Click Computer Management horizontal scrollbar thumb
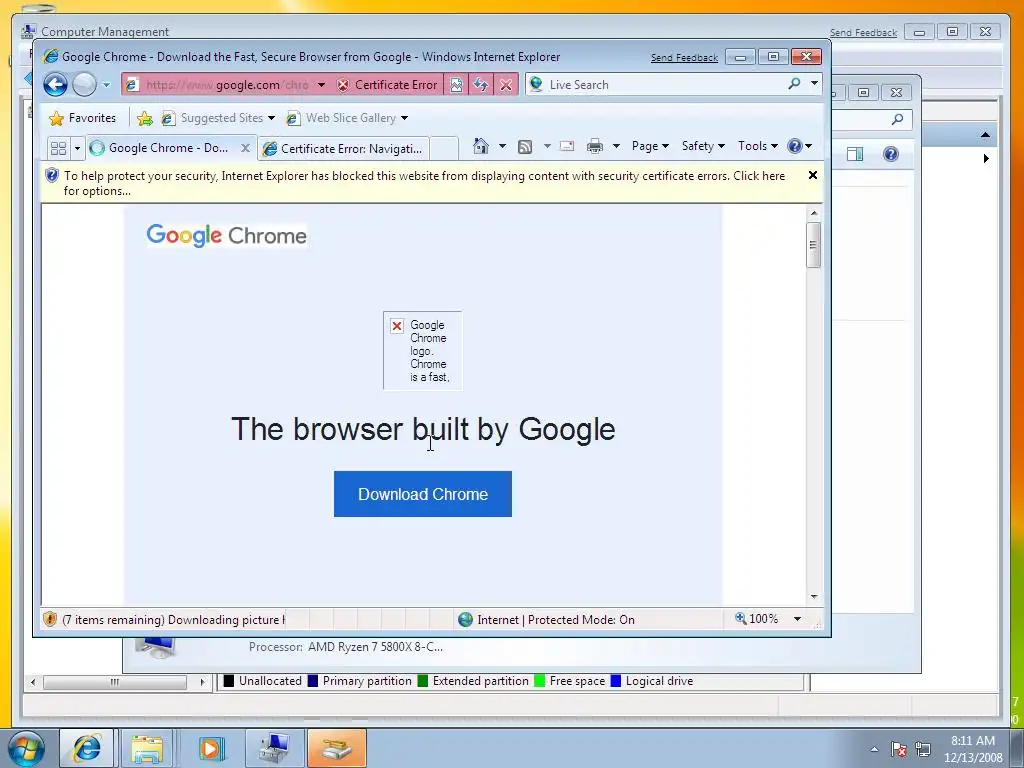The height and width of the screenshot is (768, 1024). 115,682
